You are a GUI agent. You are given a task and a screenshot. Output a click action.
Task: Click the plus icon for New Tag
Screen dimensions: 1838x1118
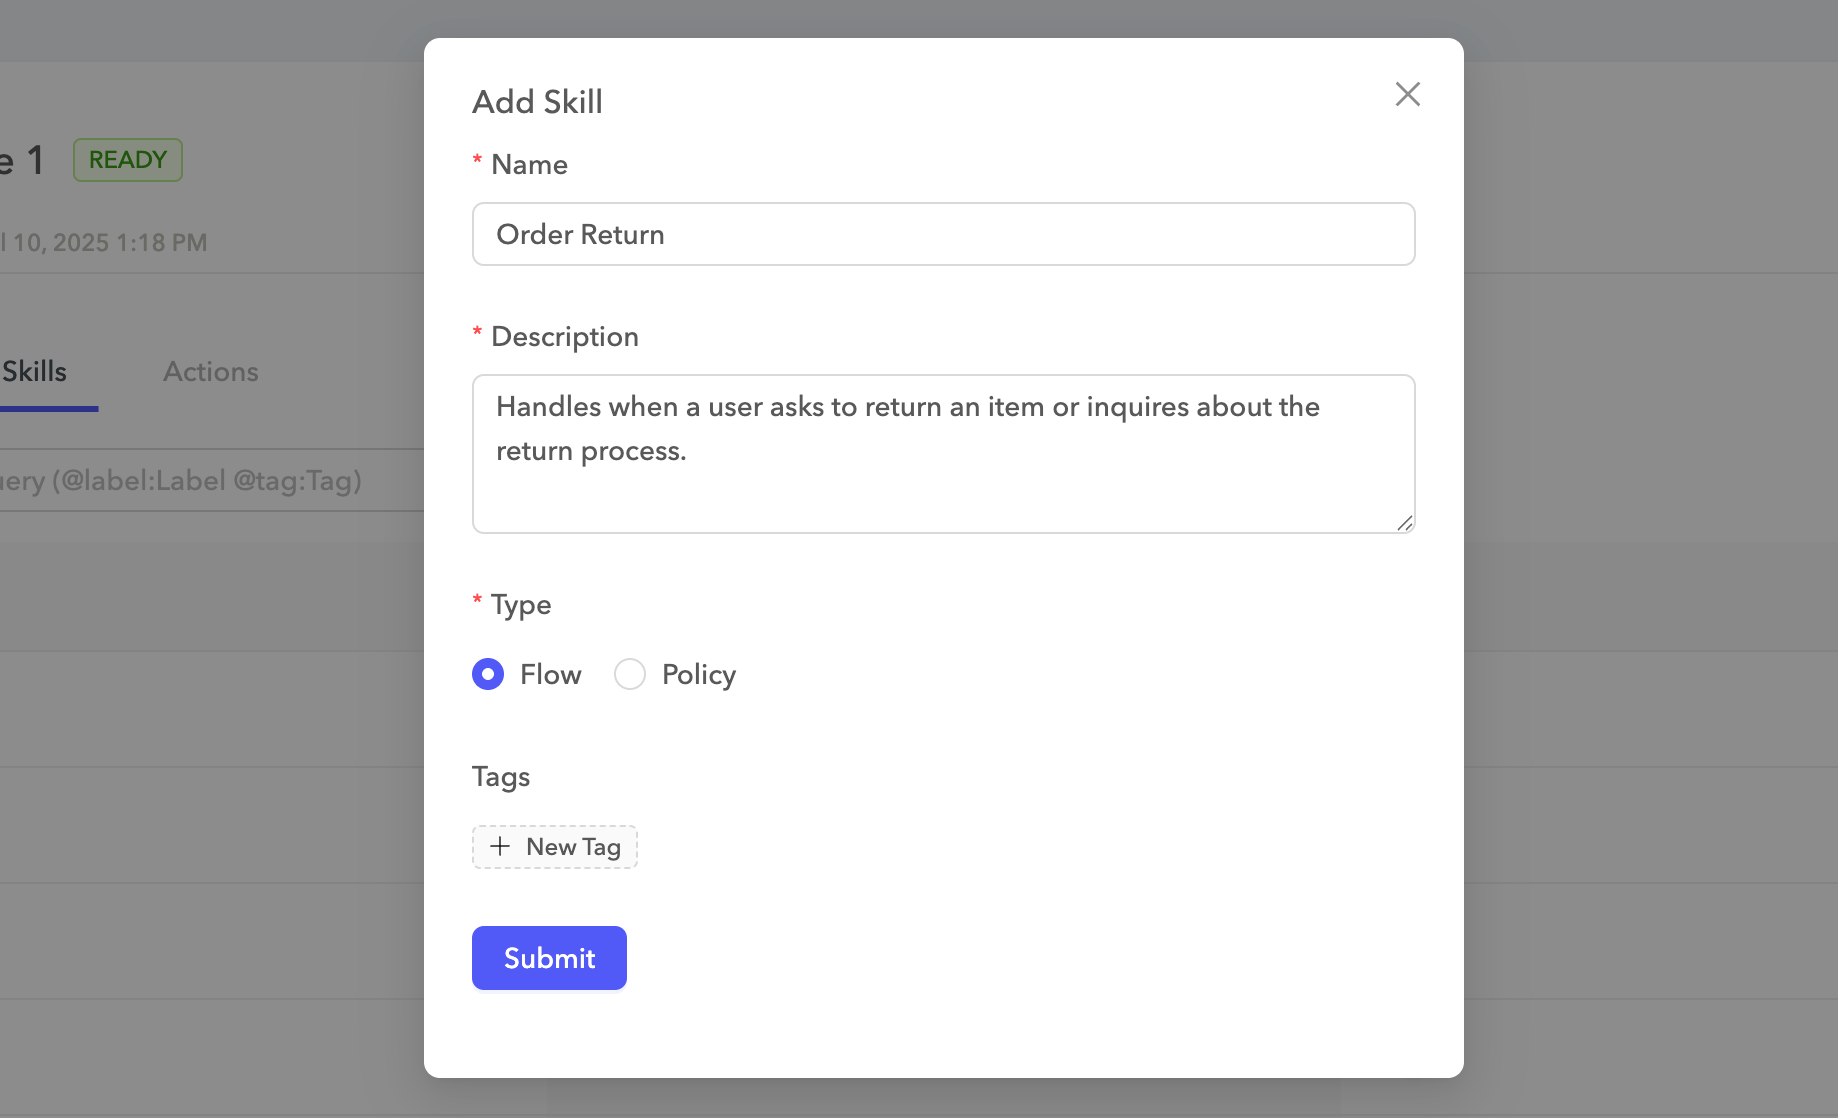pyautogui.click(x=500, y=847)
